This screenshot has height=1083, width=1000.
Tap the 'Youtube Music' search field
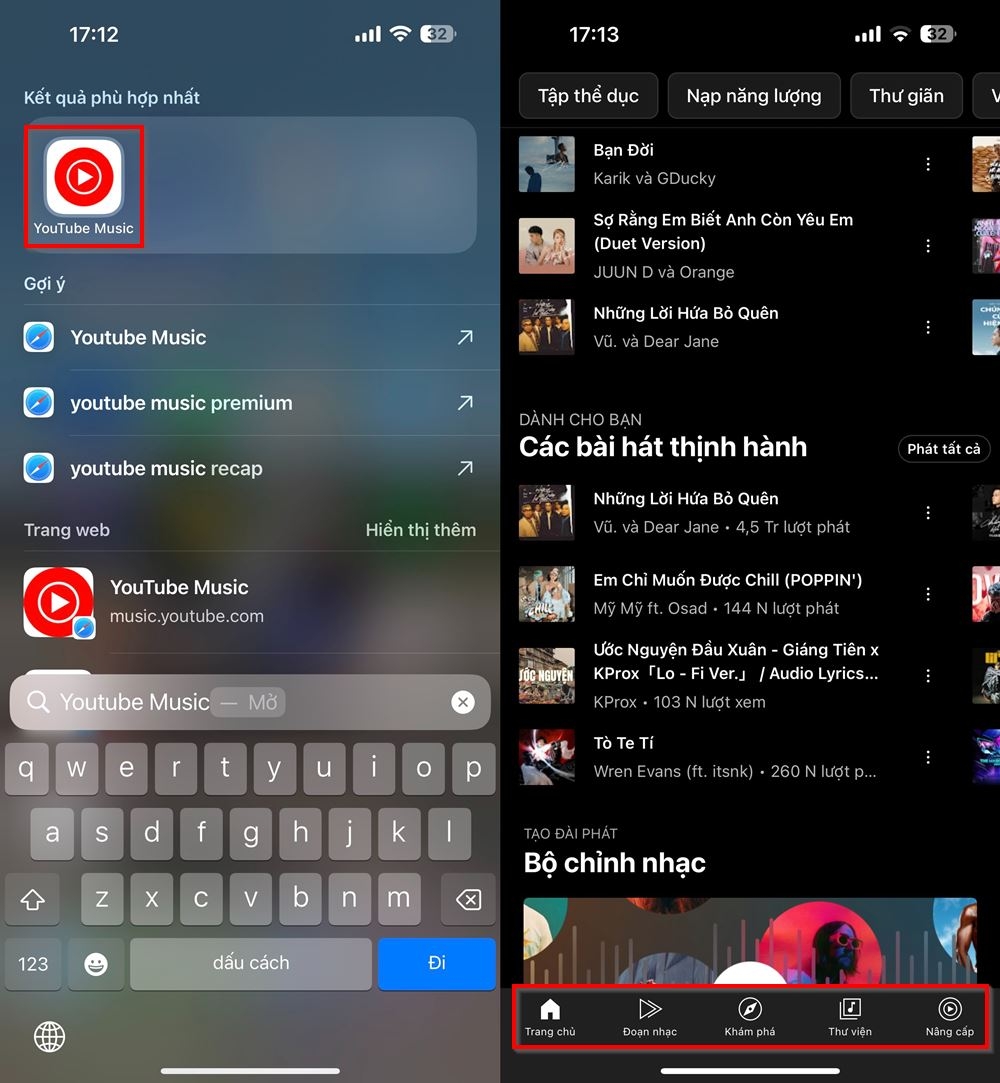[x=250, y=702]
